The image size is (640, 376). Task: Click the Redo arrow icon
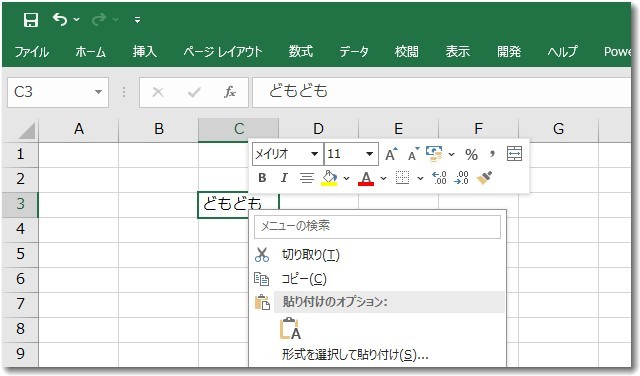coord(99,19)
